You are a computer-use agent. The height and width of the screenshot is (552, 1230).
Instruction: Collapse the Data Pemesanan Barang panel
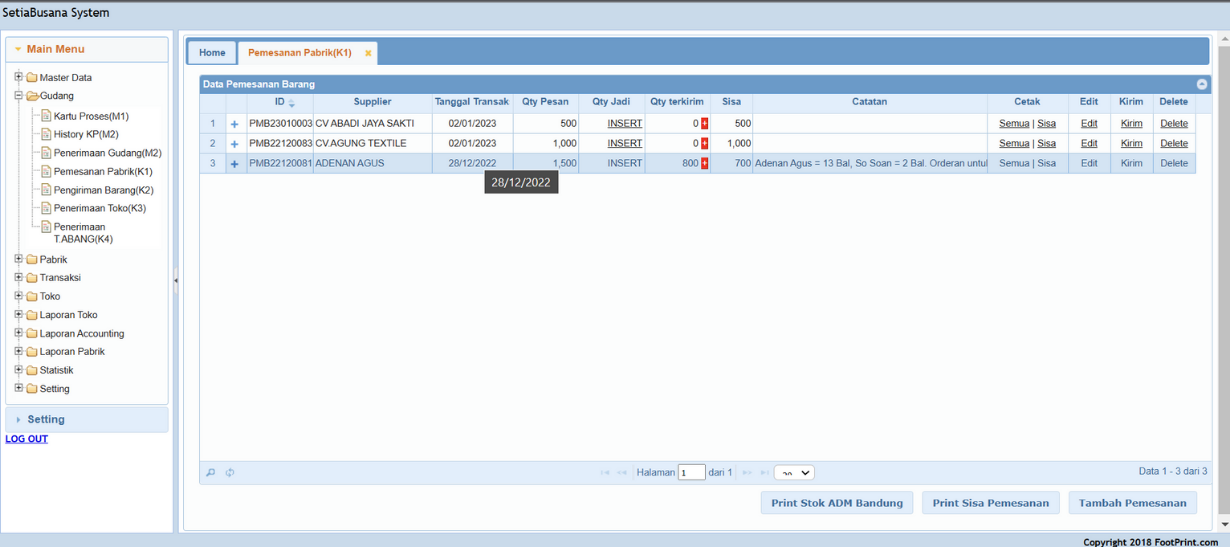click(x=1202, y=85)
